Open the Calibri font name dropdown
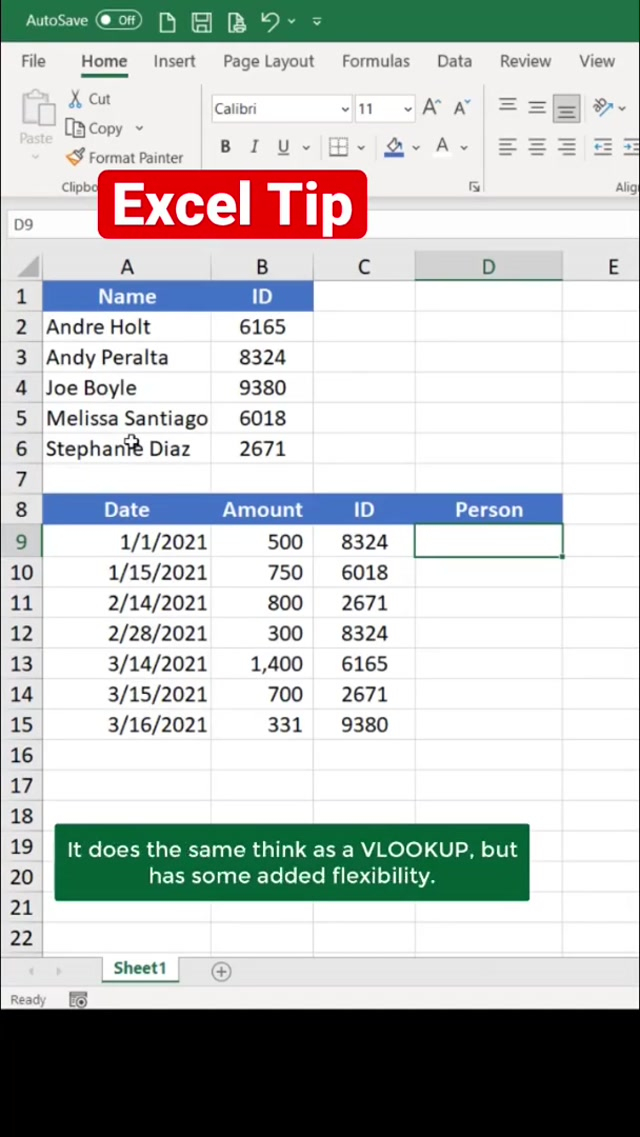 click(345, 109)
